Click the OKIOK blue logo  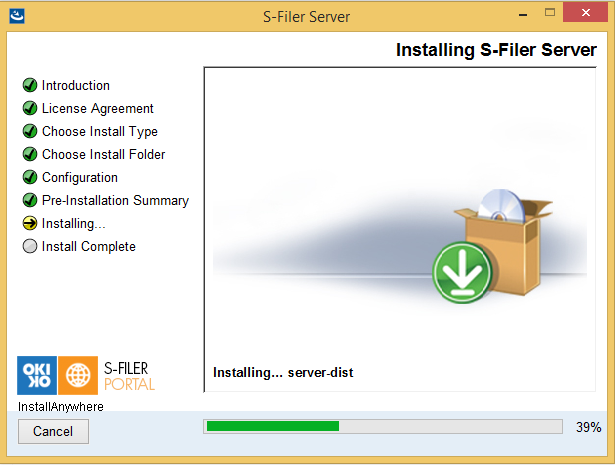[37, 375]
